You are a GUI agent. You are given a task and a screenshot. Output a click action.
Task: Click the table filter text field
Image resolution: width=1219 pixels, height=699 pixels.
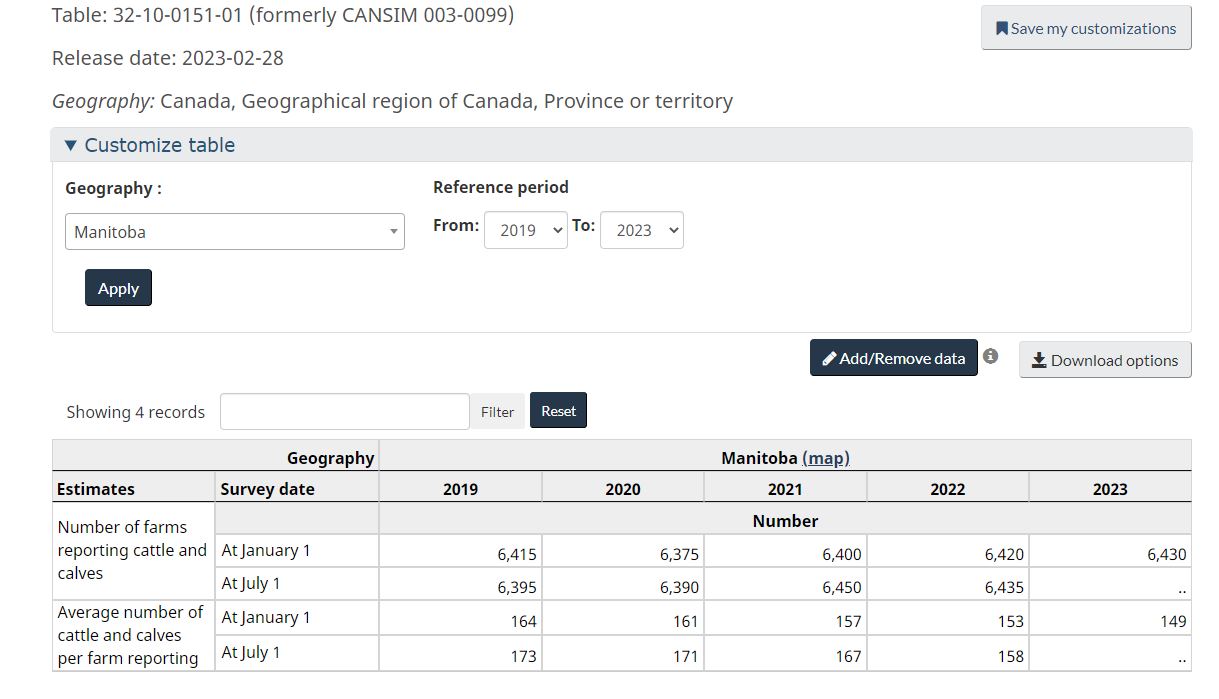[x=344, y=411]
